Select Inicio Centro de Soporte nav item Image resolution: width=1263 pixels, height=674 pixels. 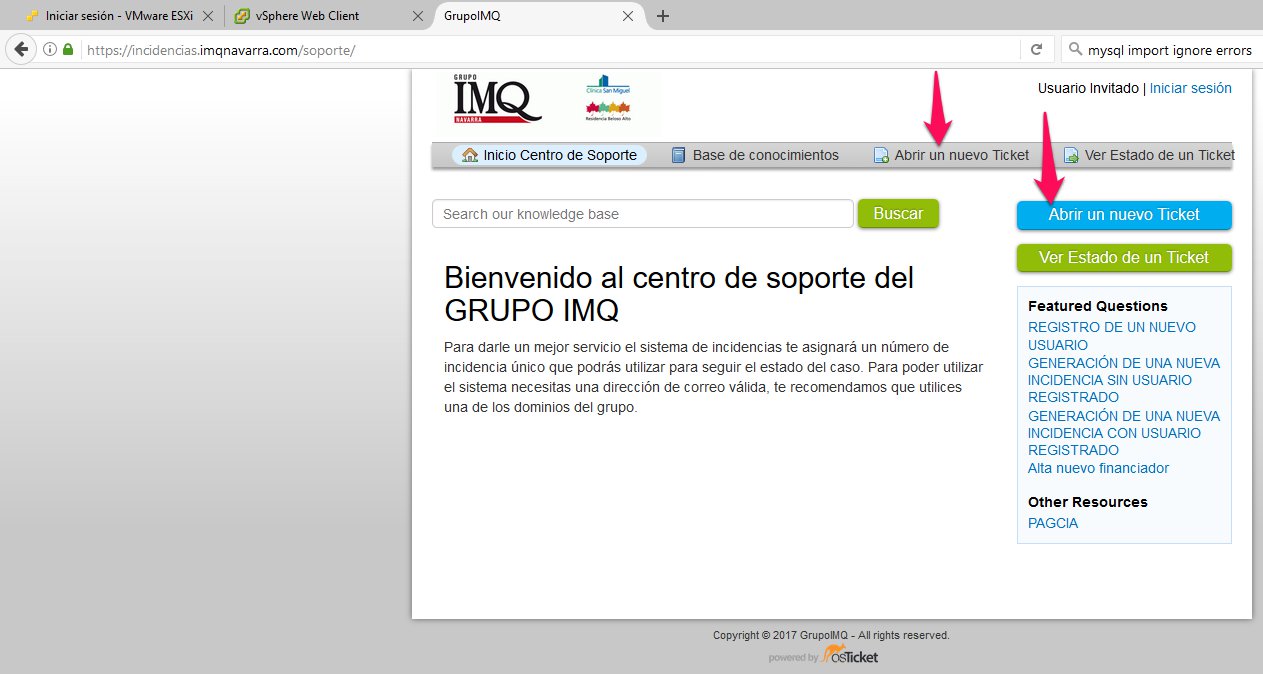click(x=550, y=155)
